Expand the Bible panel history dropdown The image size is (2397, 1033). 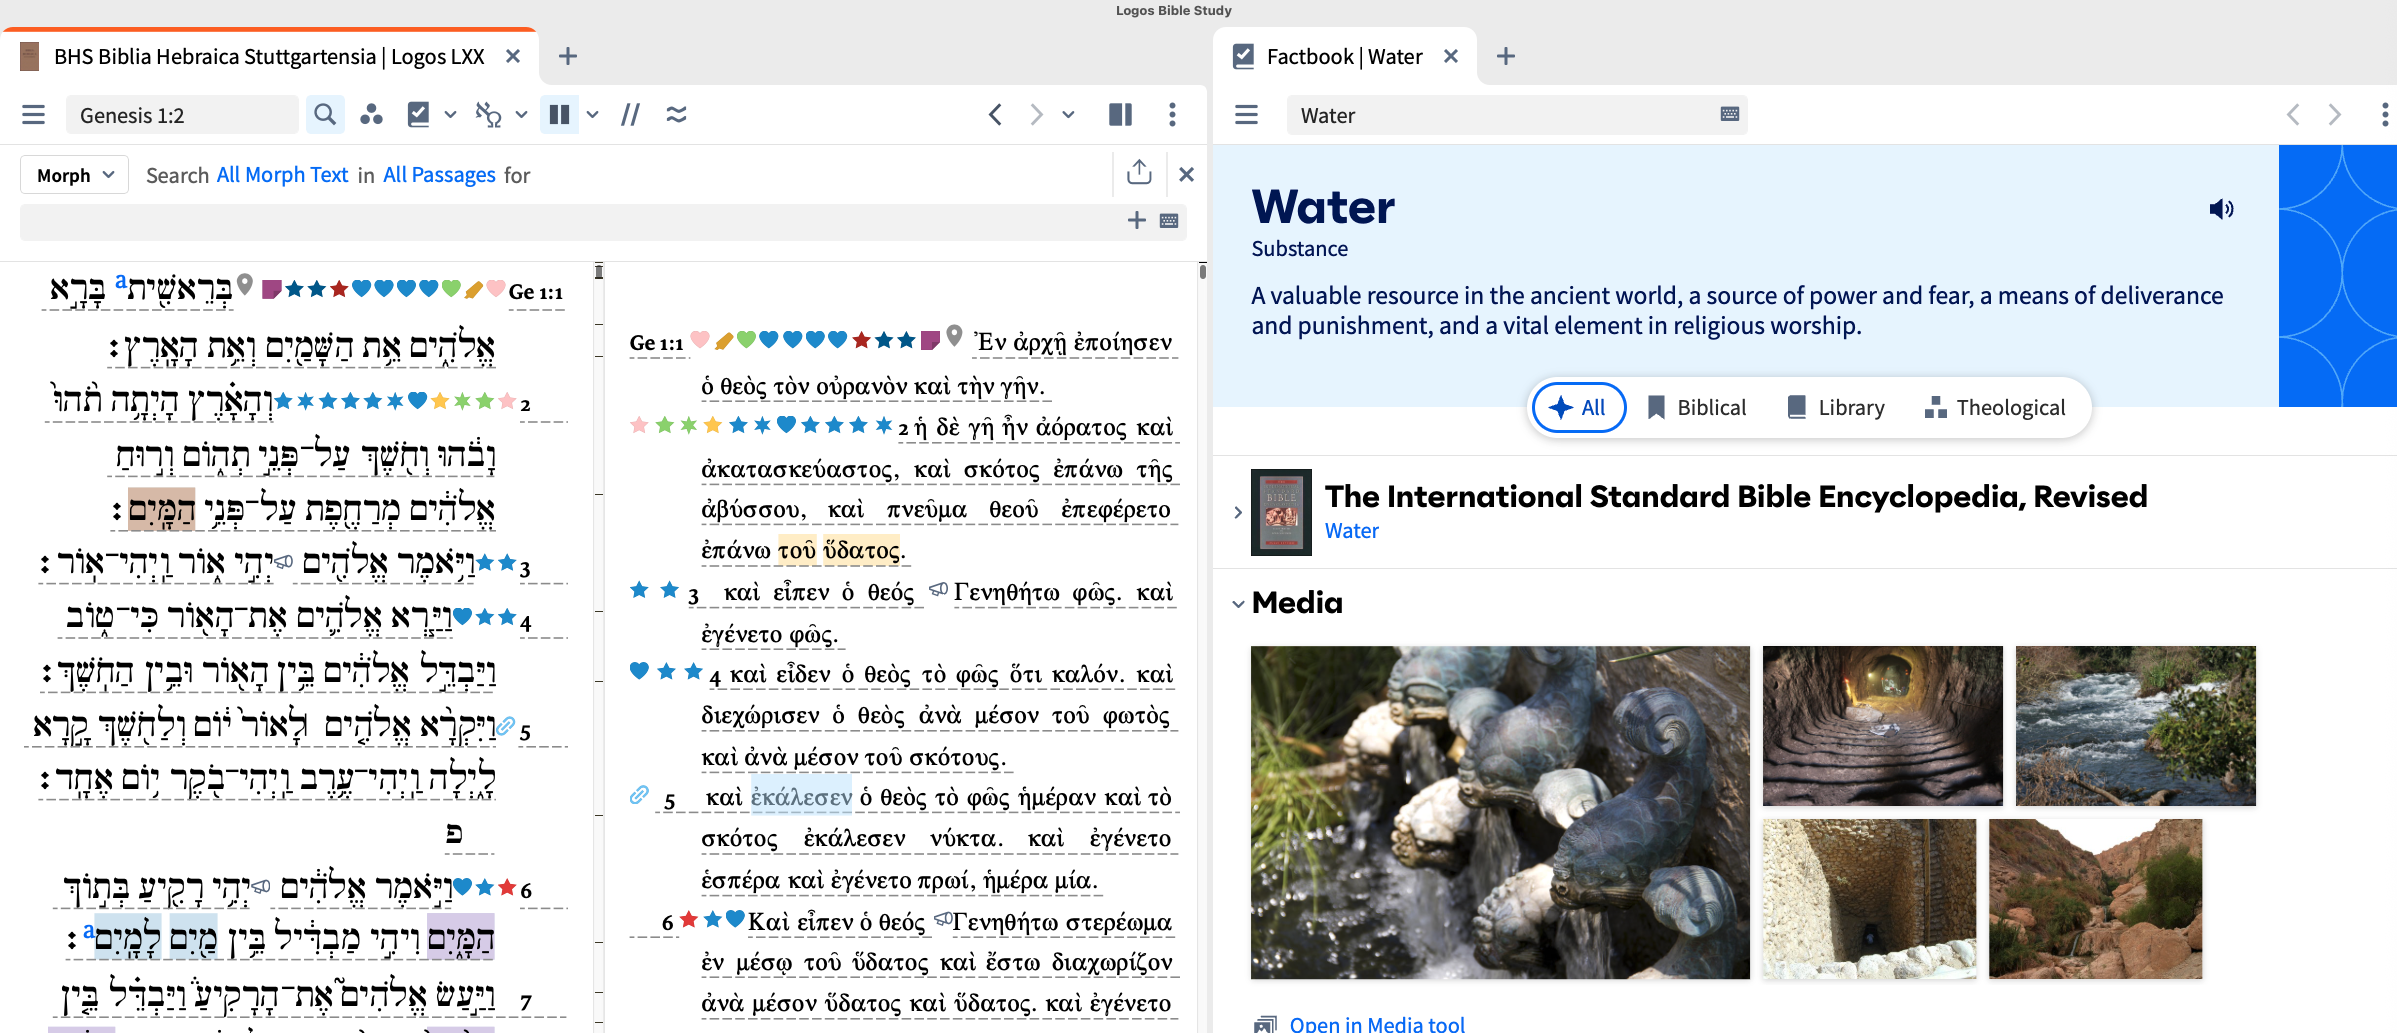click(1068, 115)
